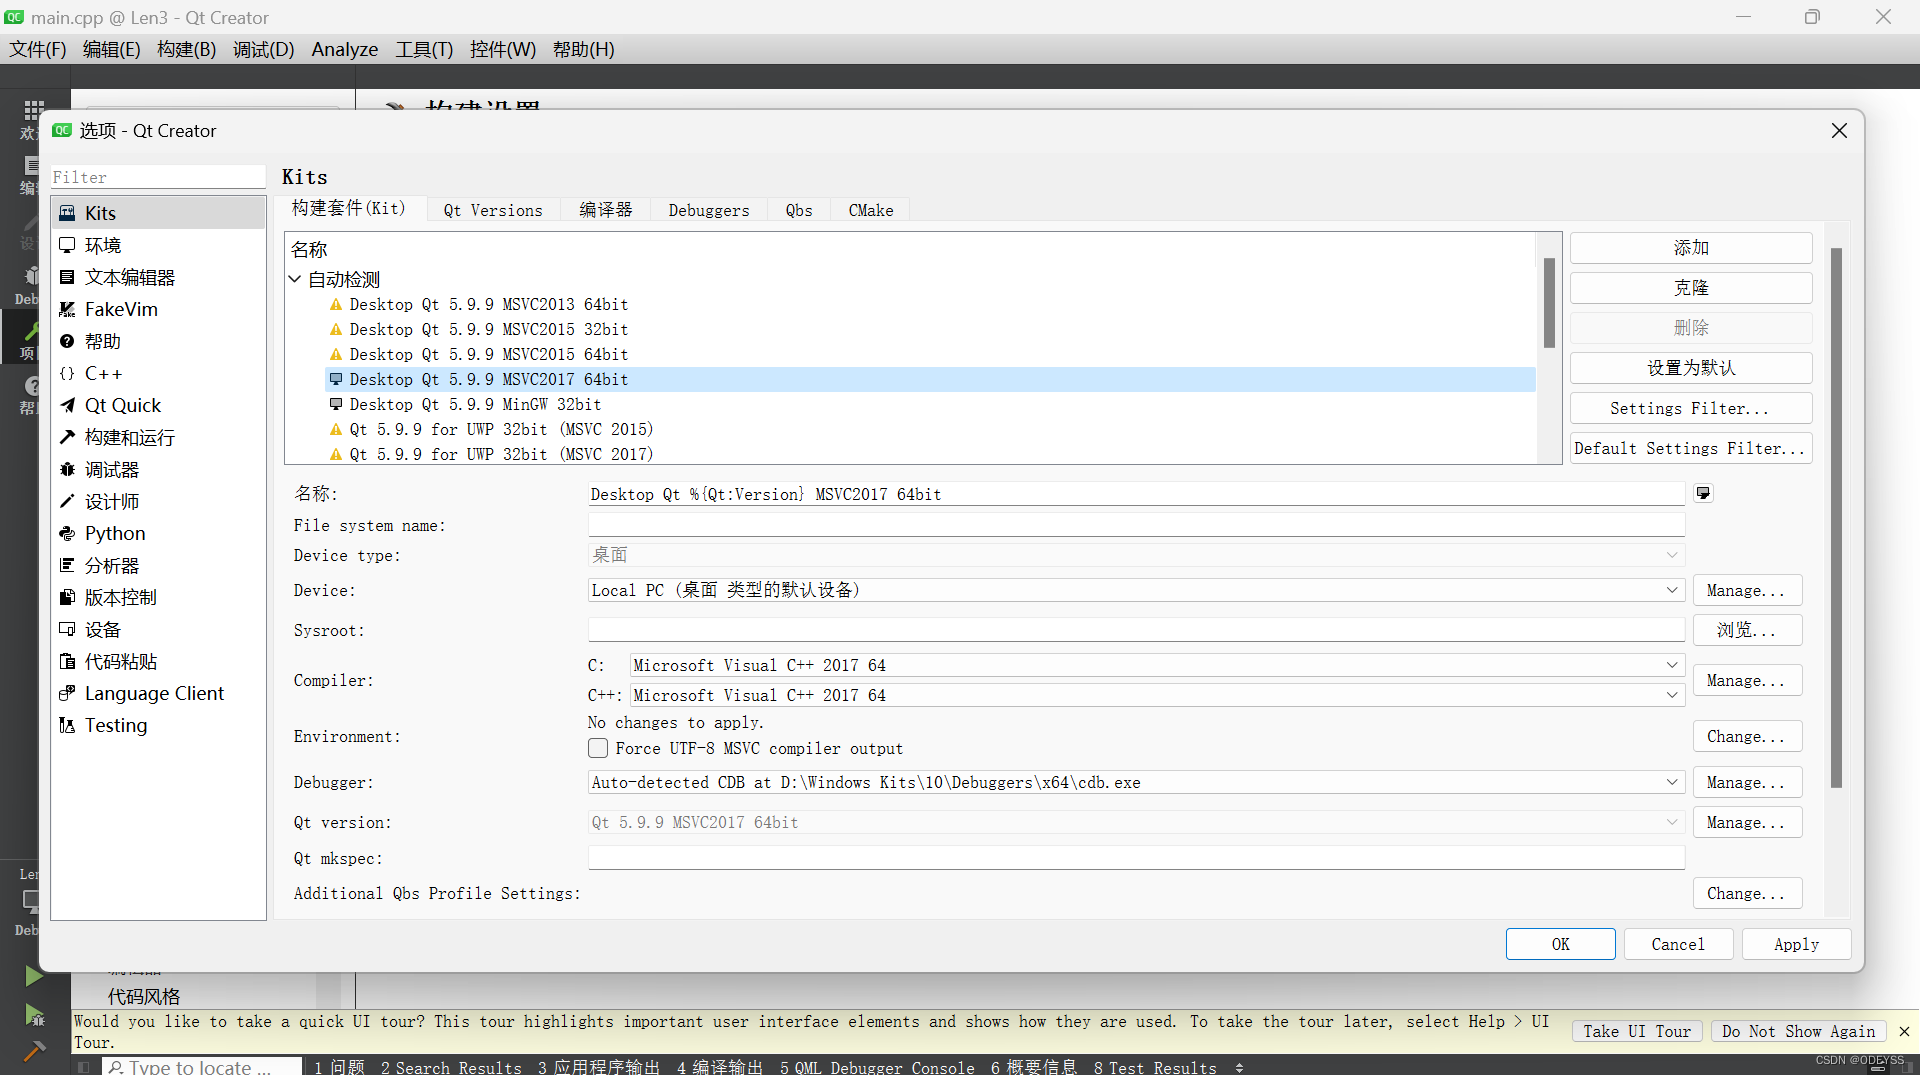Open the Python settings category
Image resolution: width=1920 pixels, height=1075 pixels.
158,533
